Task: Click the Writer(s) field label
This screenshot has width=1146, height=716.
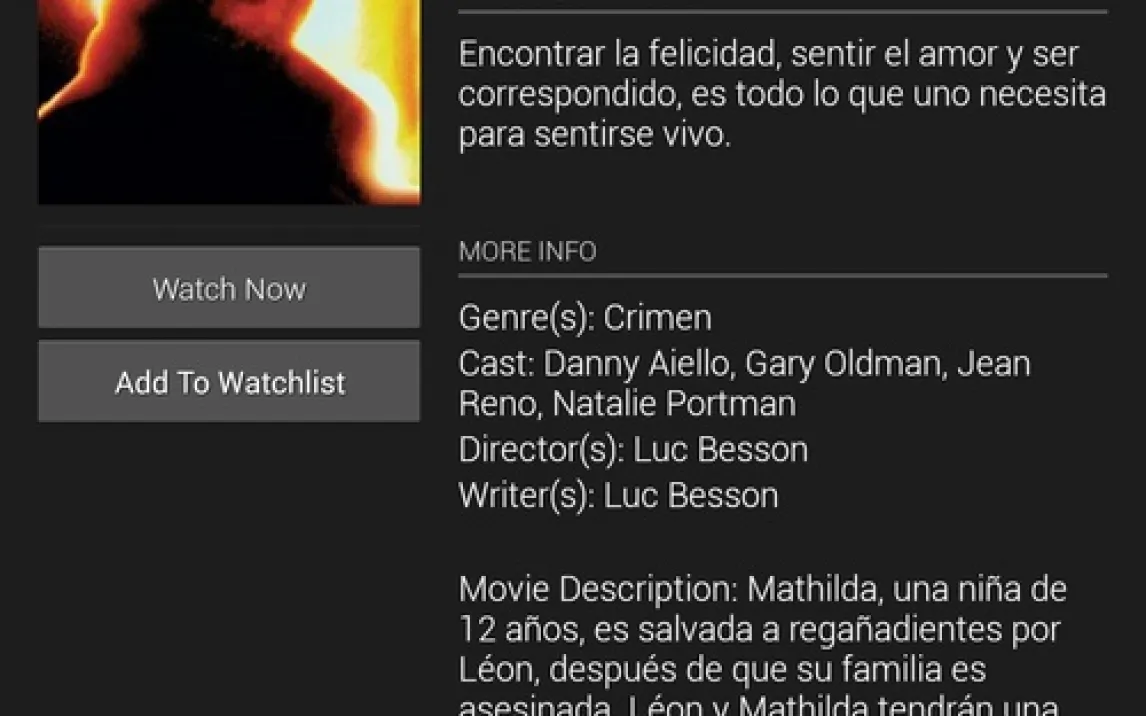Action: [526, 496]
